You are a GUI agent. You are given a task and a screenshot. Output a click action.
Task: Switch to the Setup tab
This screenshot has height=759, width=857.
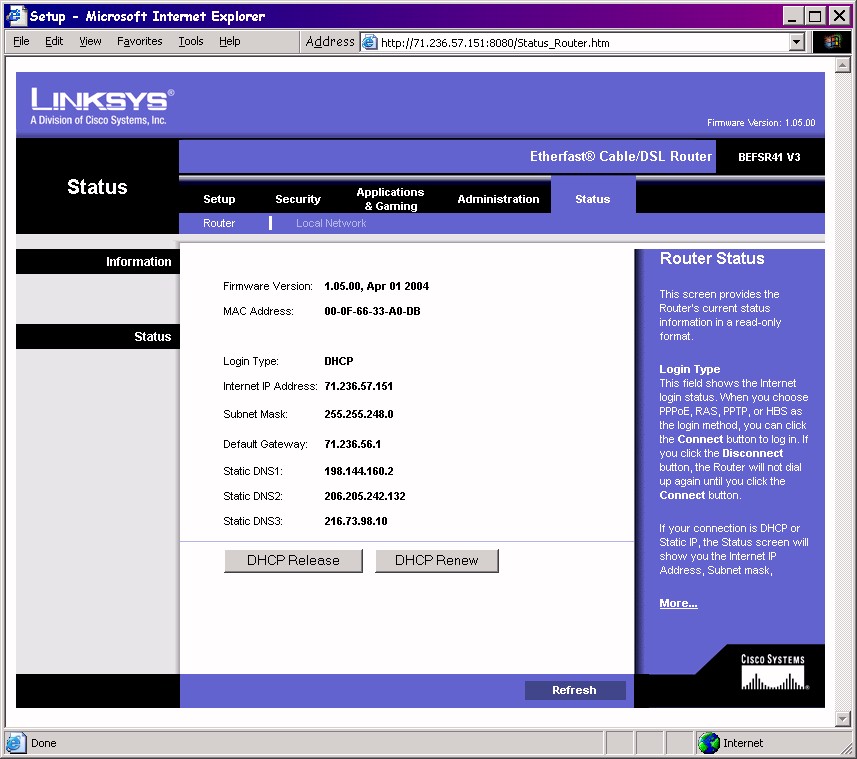(219, 199)
